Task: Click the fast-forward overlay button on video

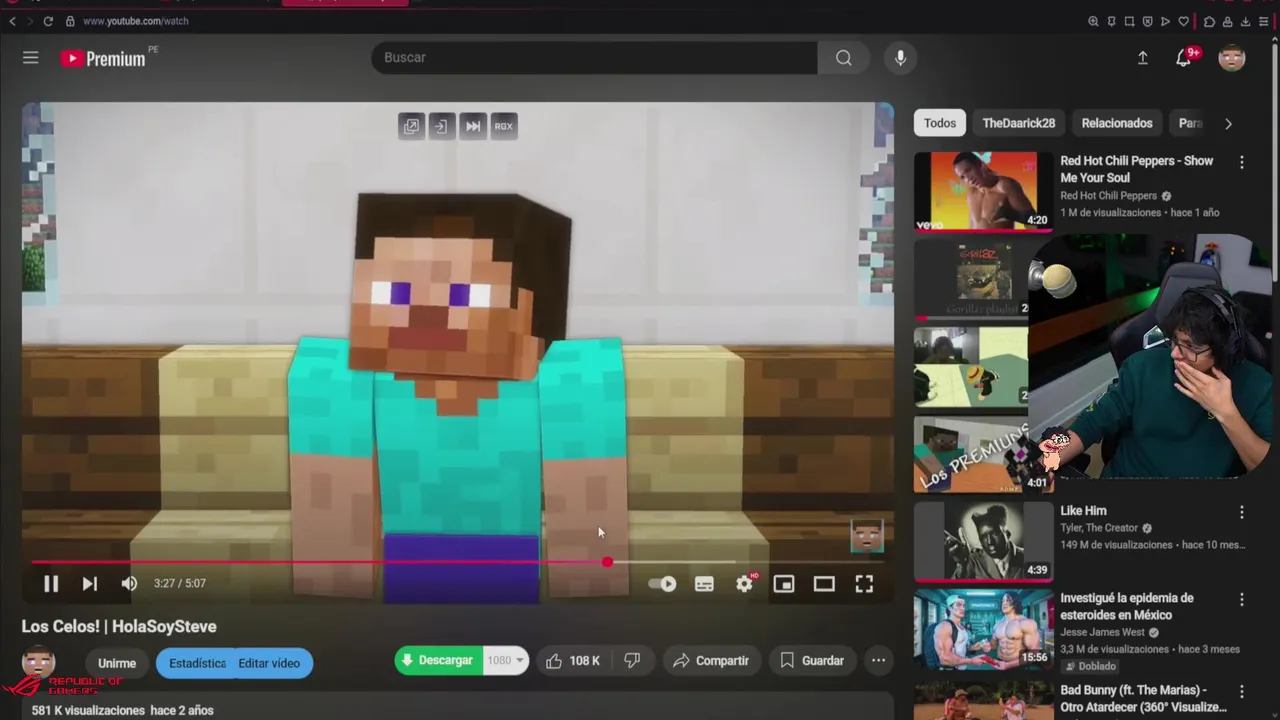Action: coord(473,126)
